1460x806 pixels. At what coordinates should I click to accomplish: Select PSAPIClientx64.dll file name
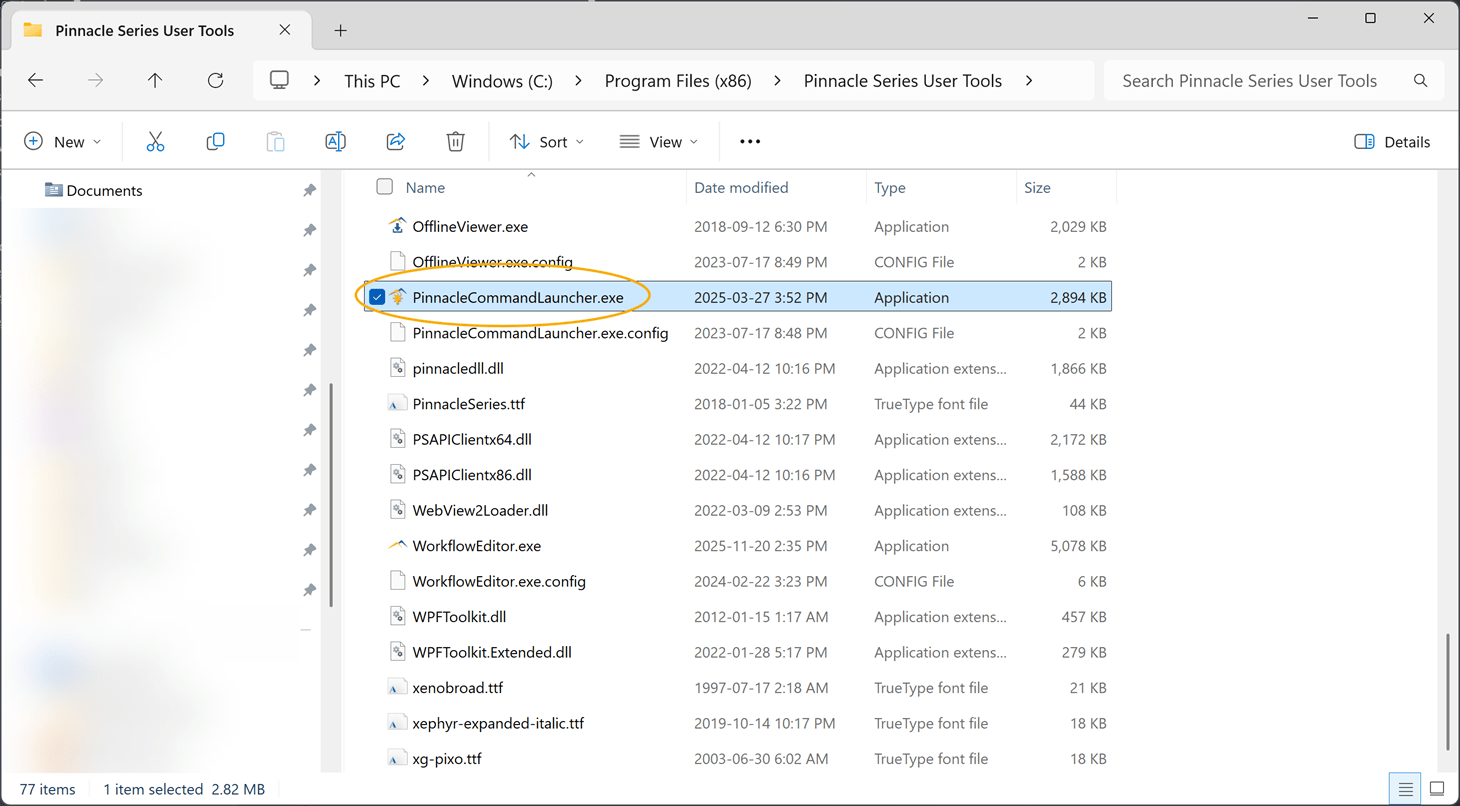tap(472, 439)
